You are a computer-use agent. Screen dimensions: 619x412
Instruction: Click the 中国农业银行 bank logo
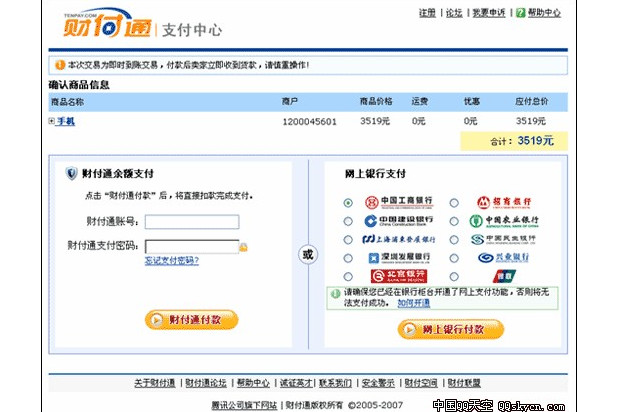coord(507,221)
